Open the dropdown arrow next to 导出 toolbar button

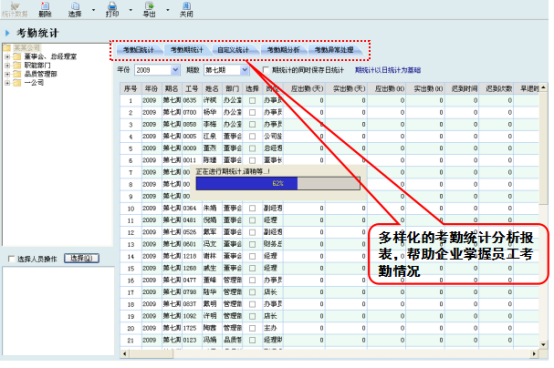point(168,10)
